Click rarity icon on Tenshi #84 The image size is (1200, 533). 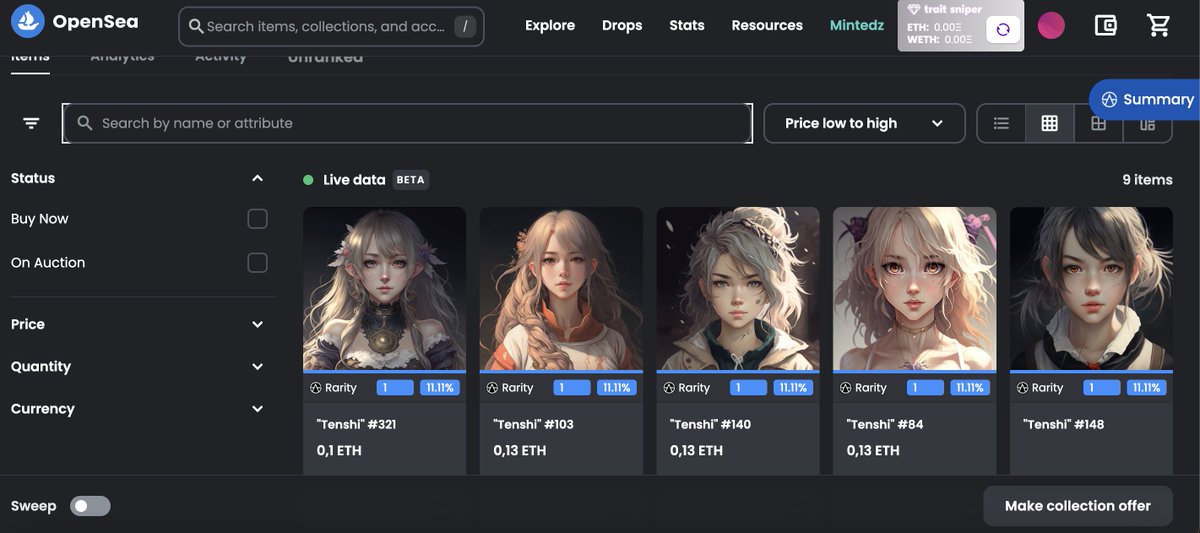[x=846, y=388]
